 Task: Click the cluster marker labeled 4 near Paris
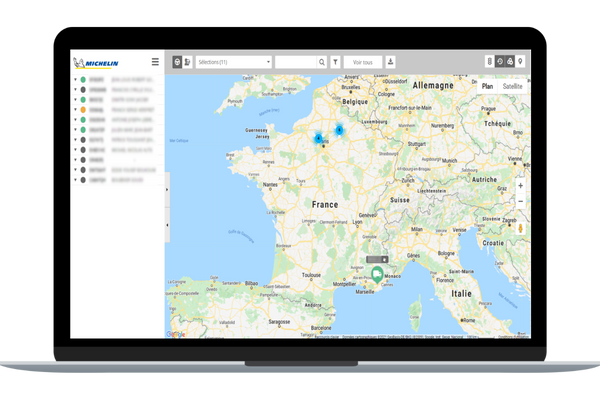pos(318,138)
